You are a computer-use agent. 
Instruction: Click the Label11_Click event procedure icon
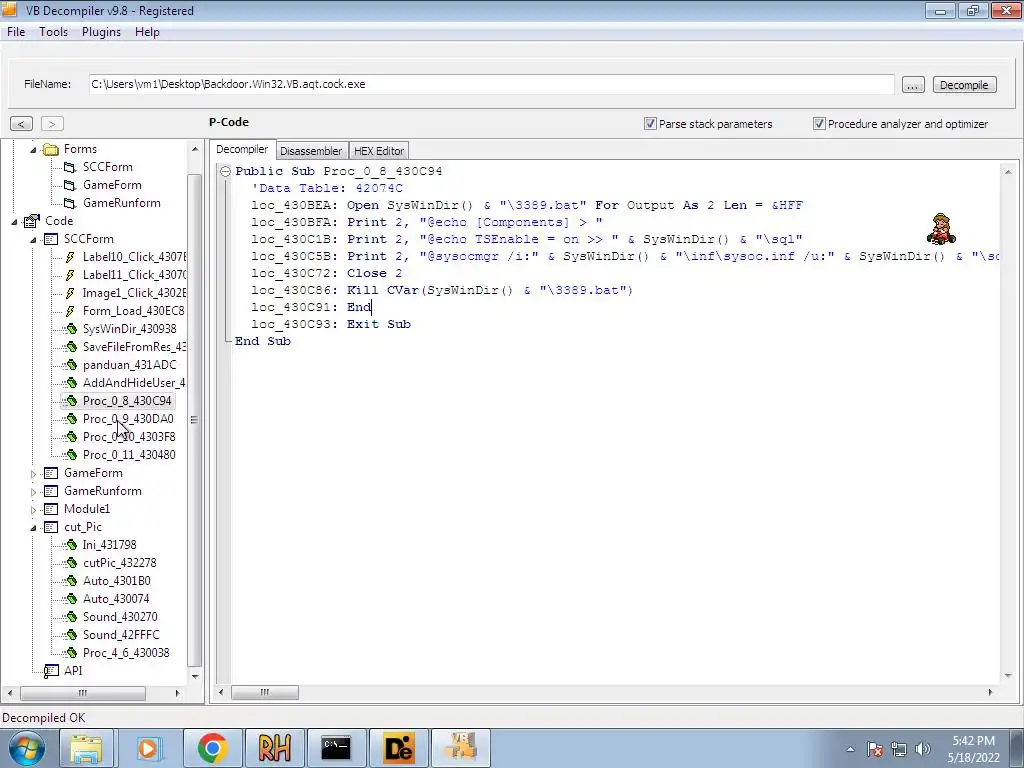click(70, 275)
